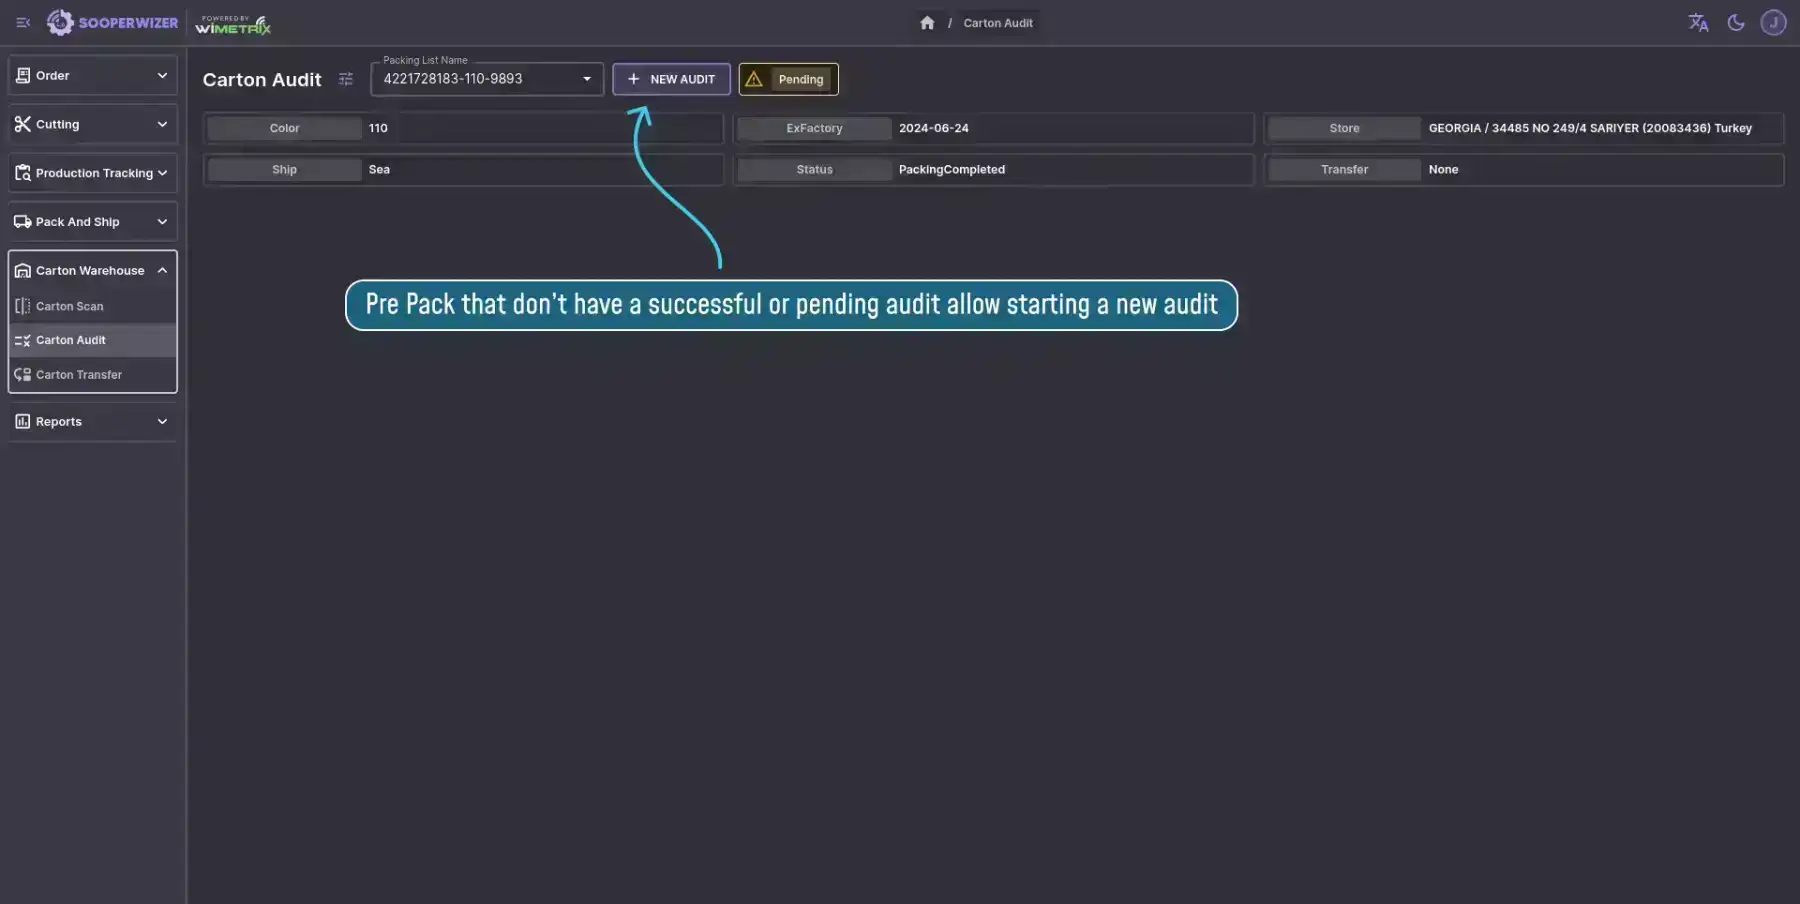Screen dimensions: 1800x904
Task: Click the Status value PackingCompleted
Action: (952, 169)
